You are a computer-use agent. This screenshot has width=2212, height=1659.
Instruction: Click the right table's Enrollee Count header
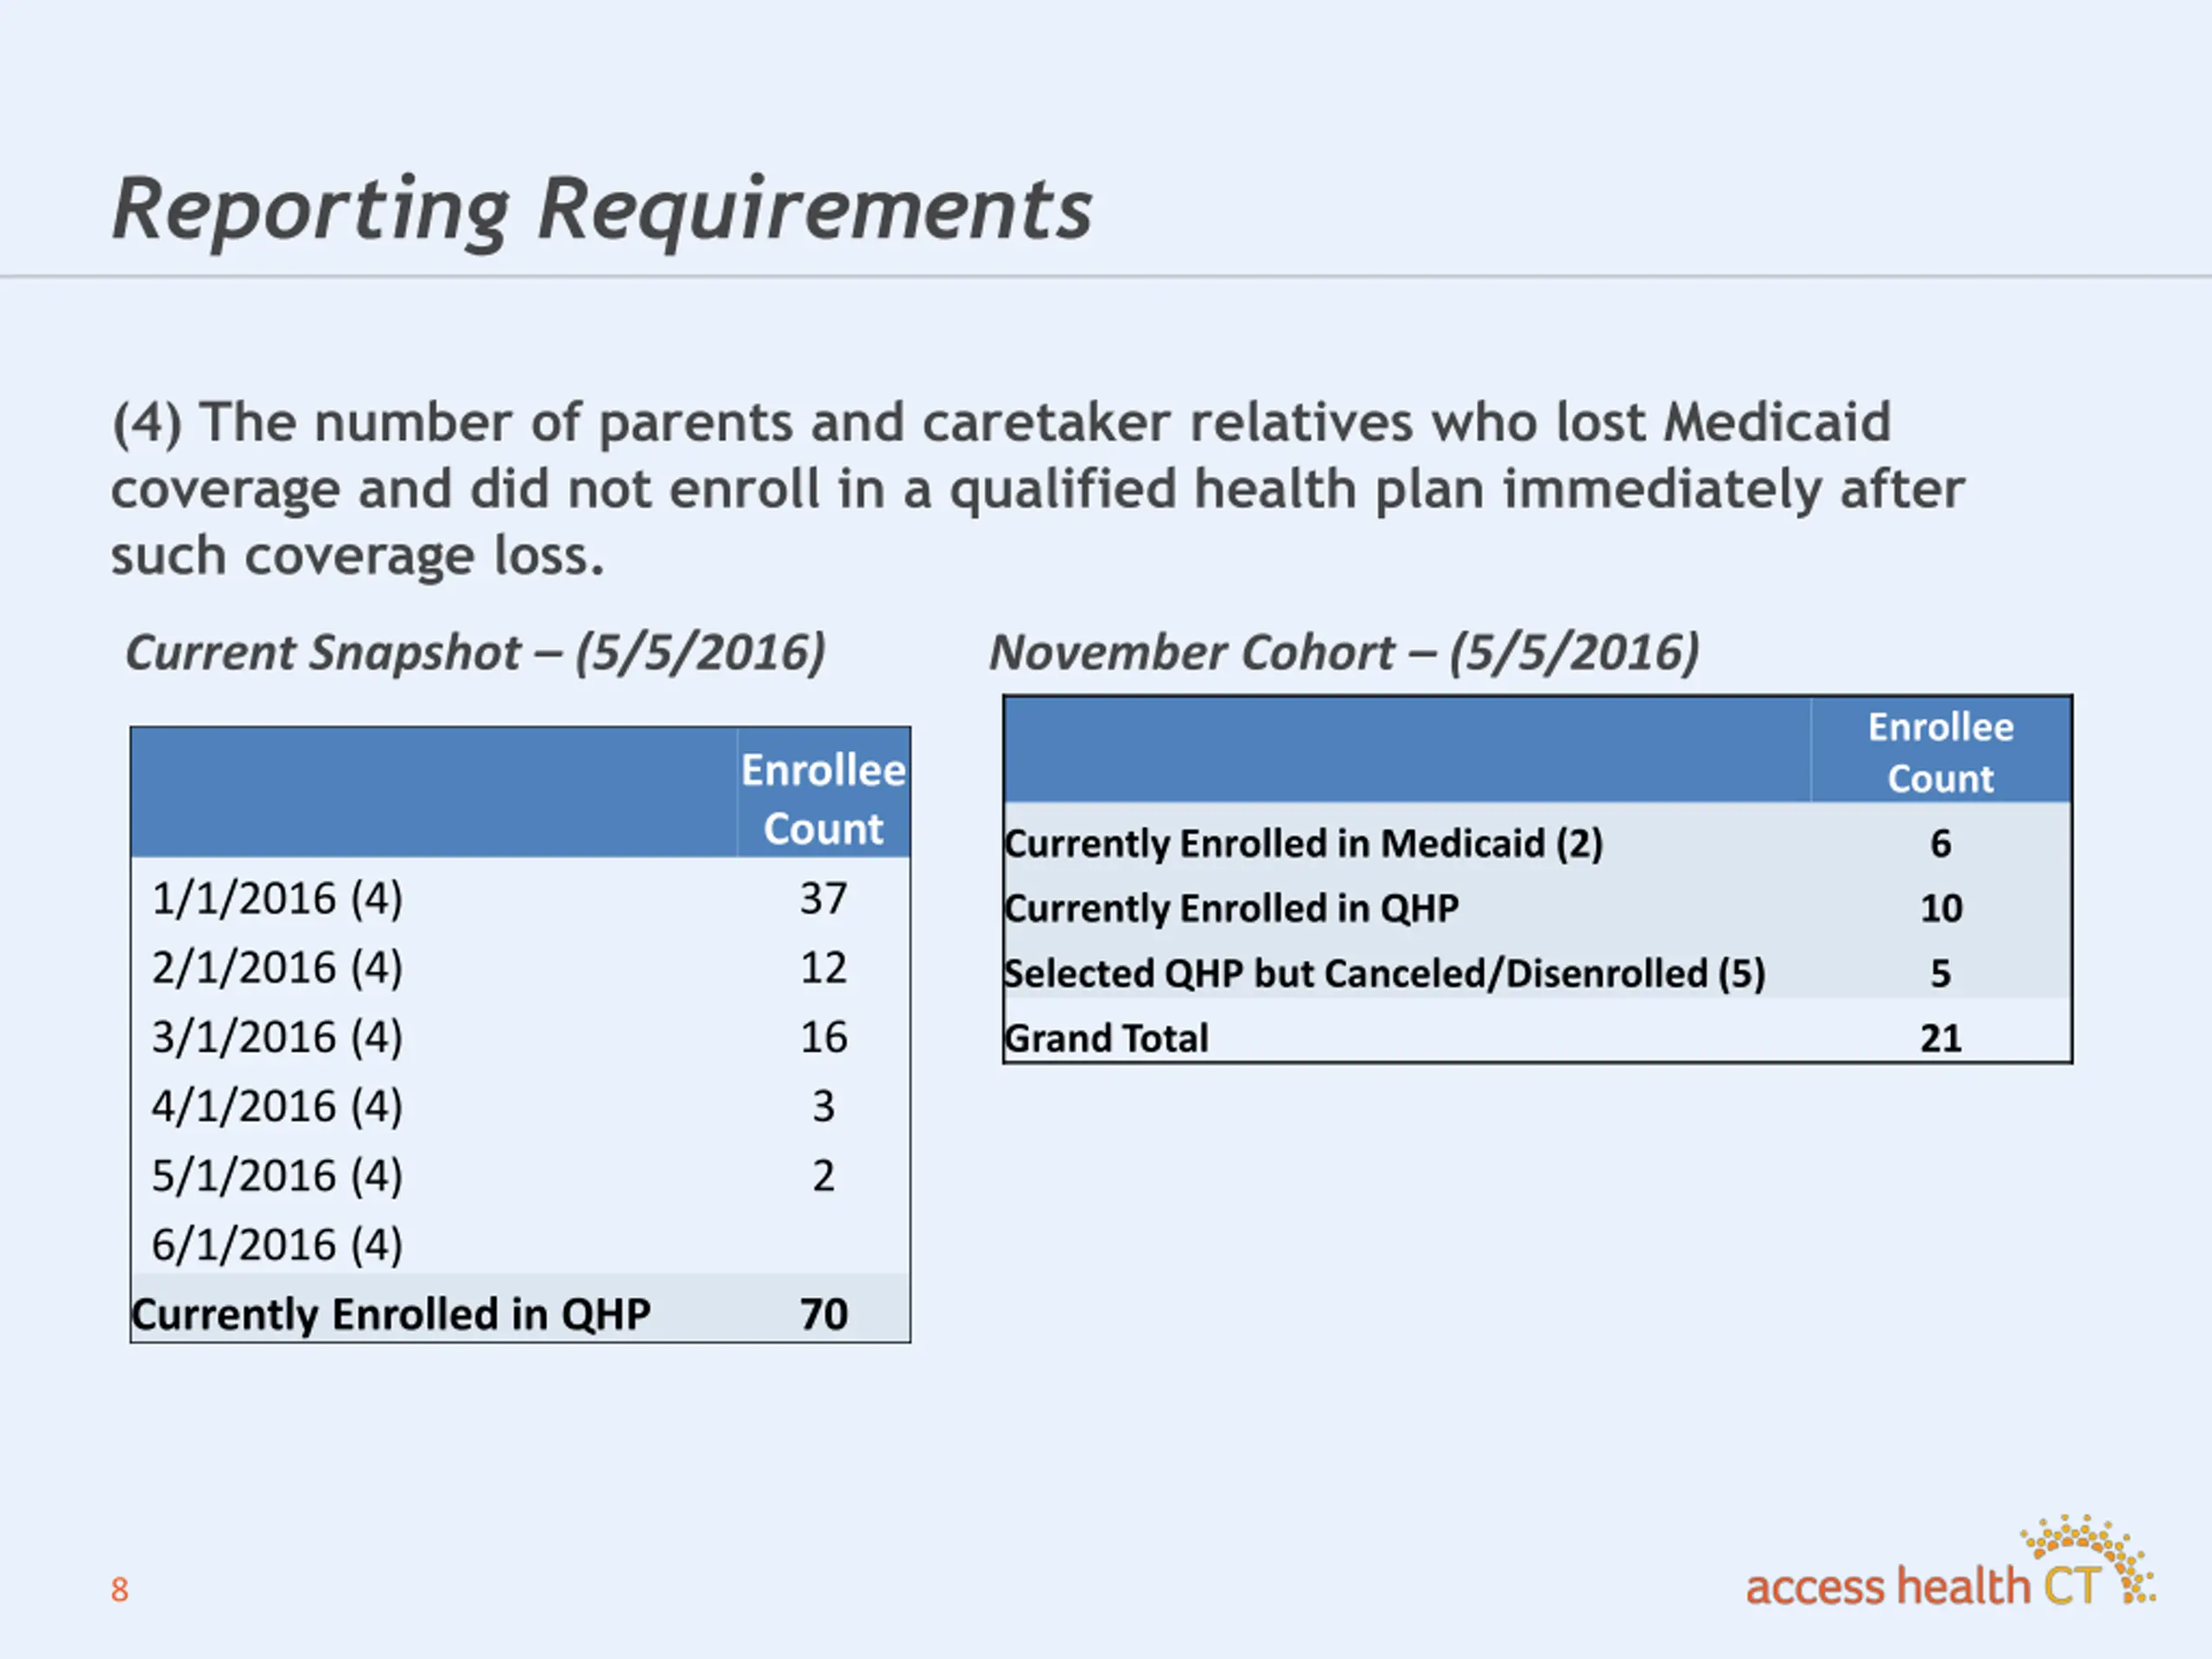click(1941, 752)
